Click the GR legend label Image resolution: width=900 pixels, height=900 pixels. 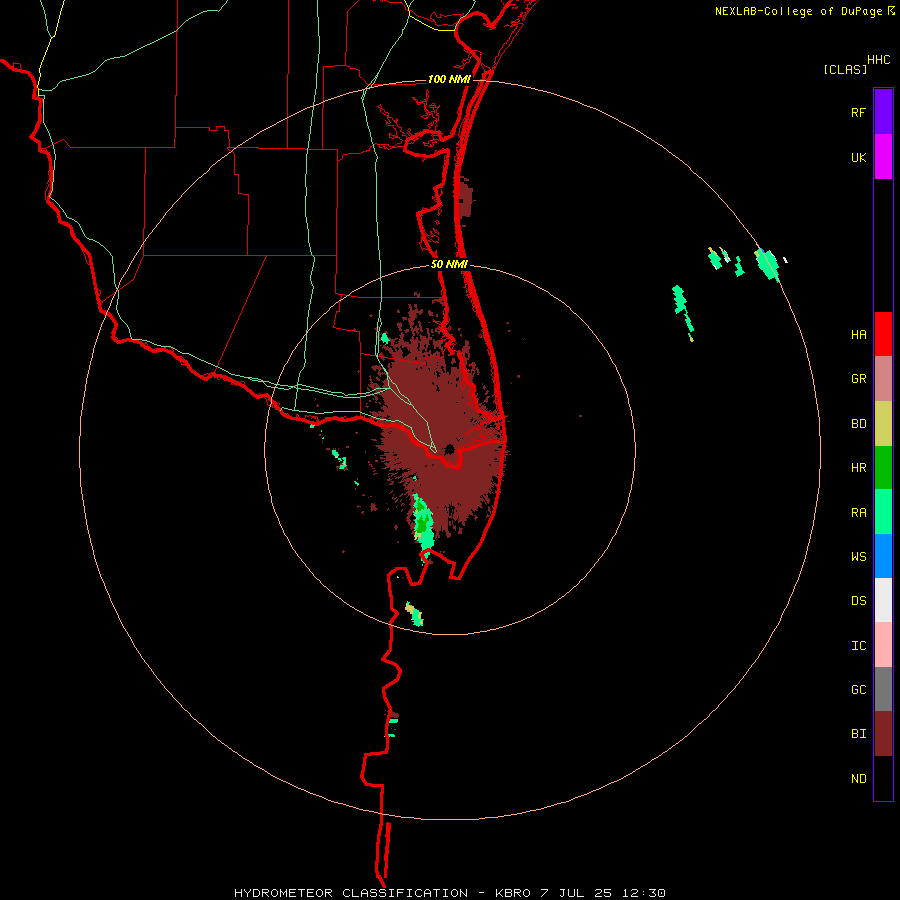click(x=858, y=379)
